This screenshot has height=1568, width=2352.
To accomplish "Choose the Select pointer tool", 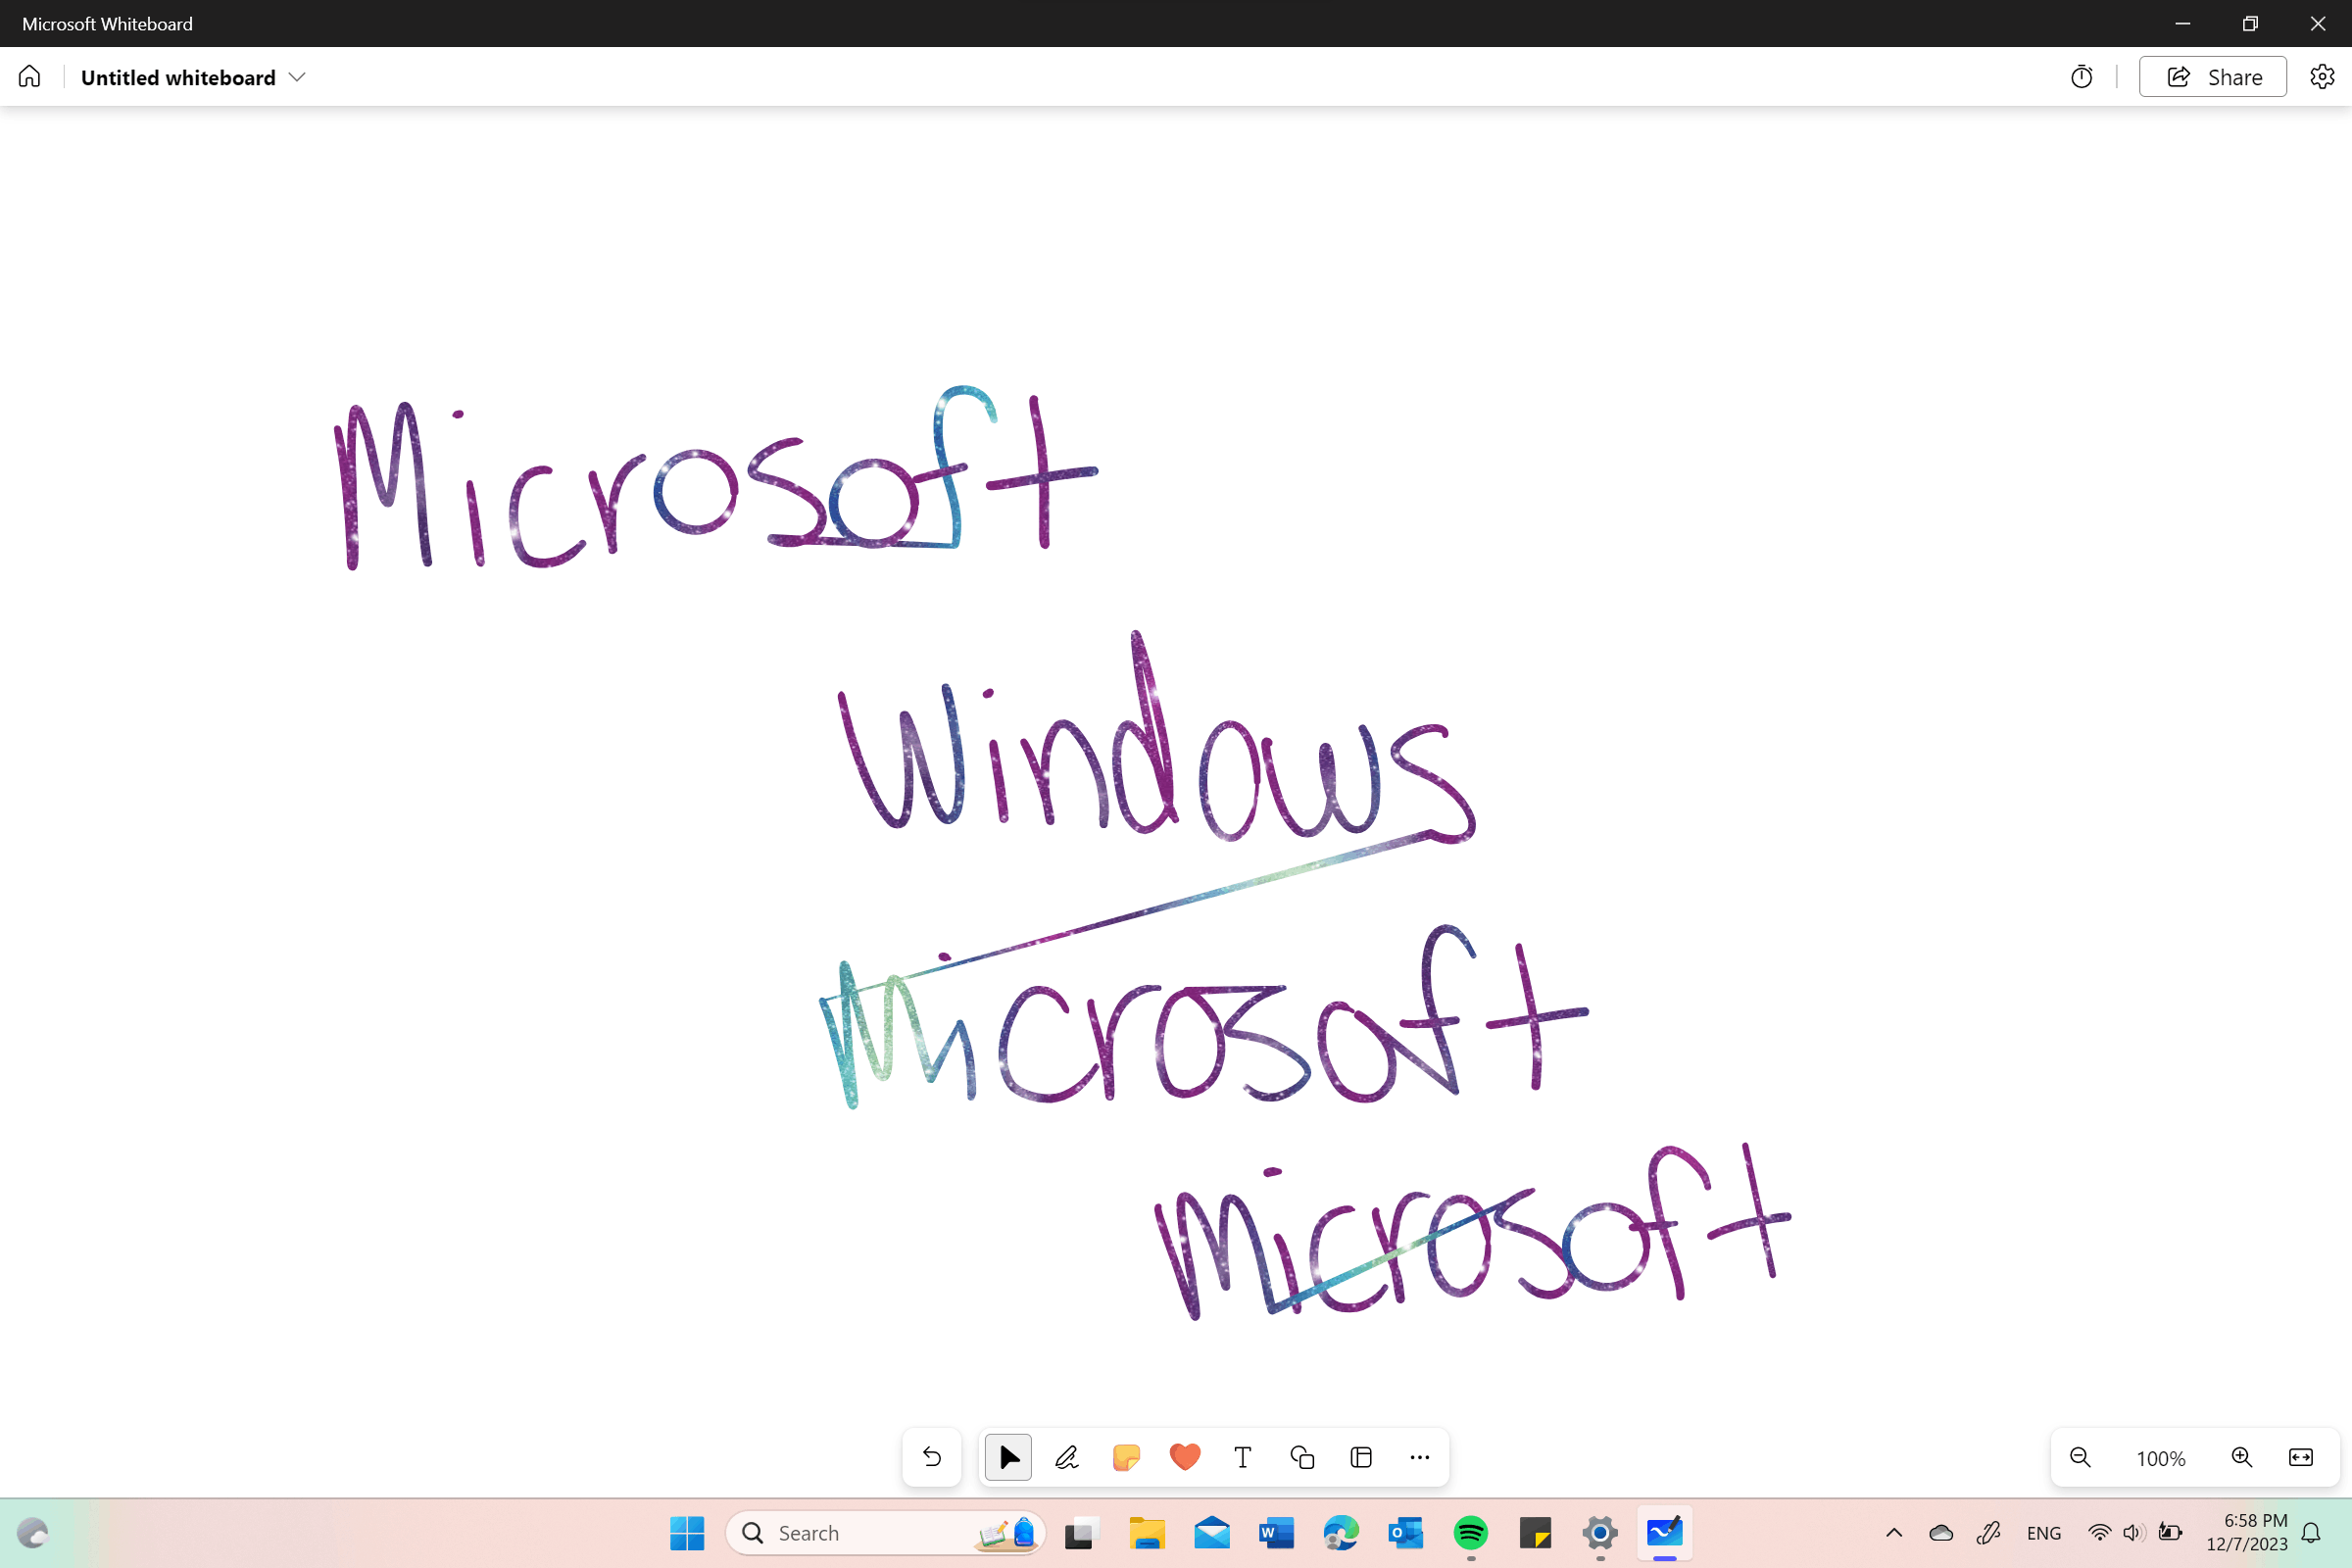I will tap(1008, 1457).
